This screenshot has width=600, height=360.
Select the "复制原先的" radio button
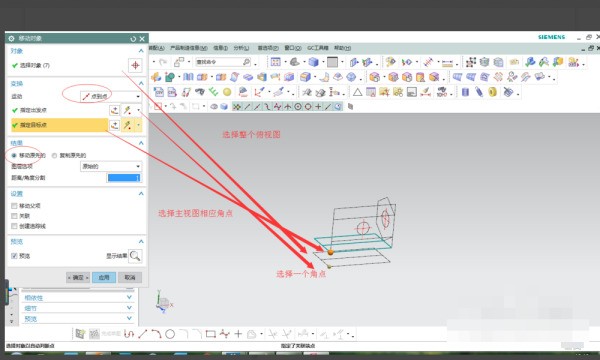point(54,155)
